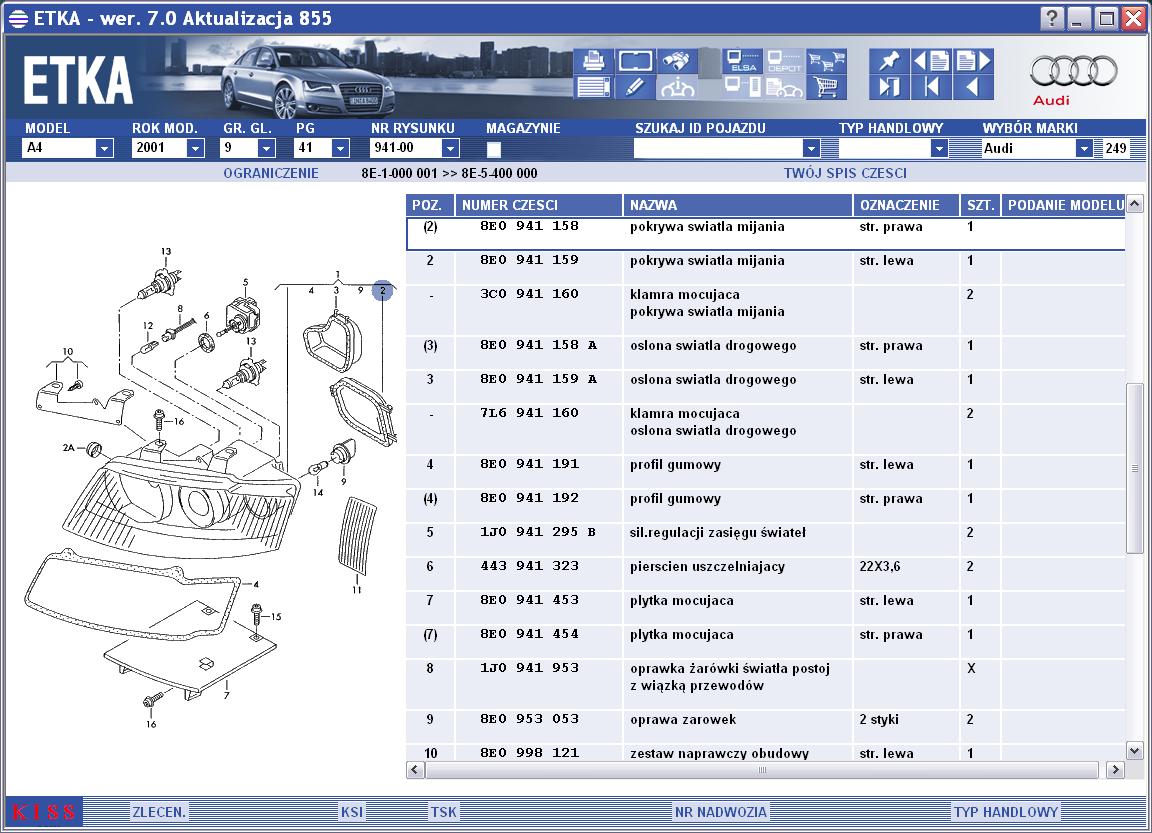Click the PODANIE MODELU column header
The height and width of the screenshot is (833, 1152).
point(1063,205)
